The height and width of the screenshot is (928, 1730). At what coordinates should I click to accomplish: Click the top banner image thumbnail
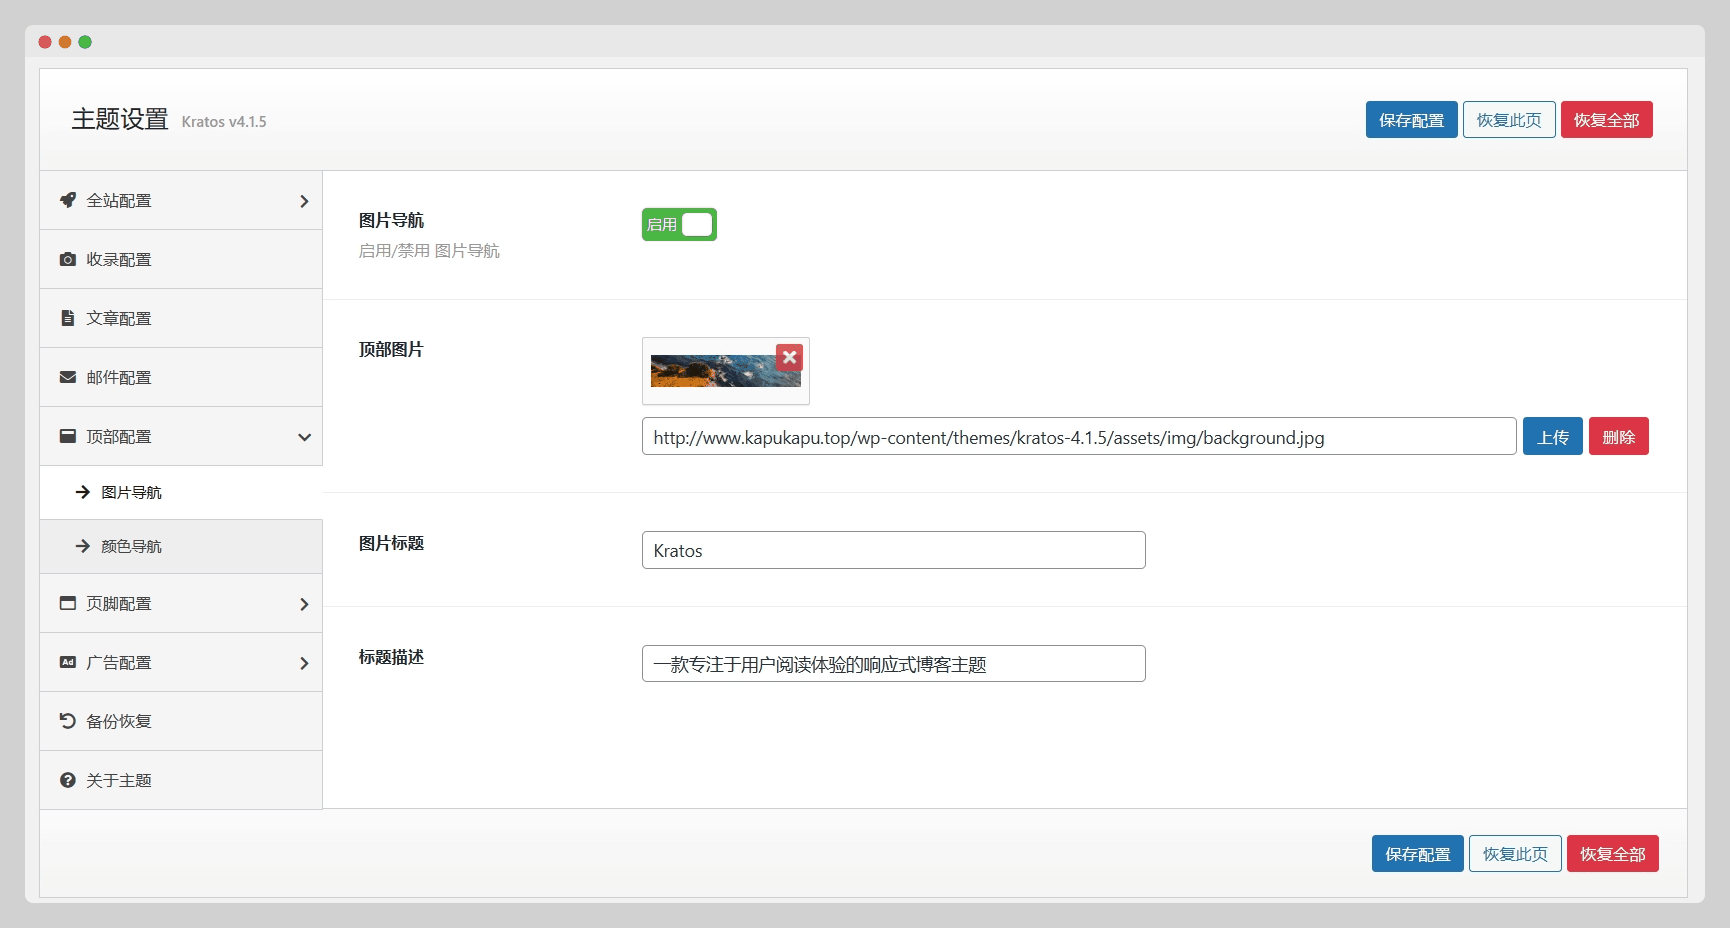pyautogui.click(x=714, y=372)
